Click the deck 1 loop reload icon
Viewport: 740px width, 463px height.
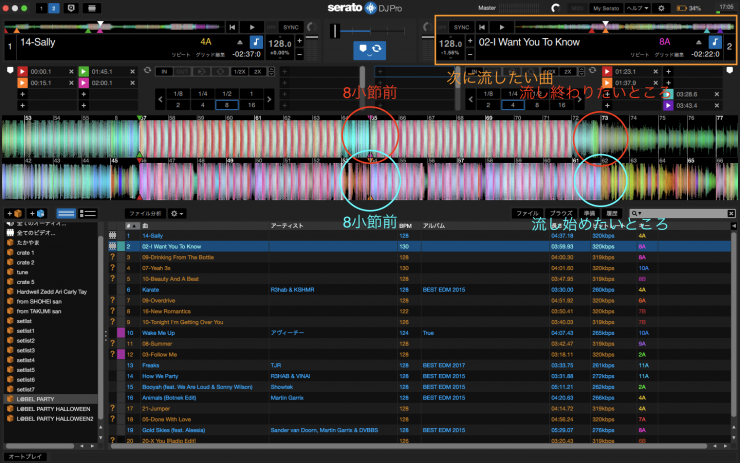147,70
